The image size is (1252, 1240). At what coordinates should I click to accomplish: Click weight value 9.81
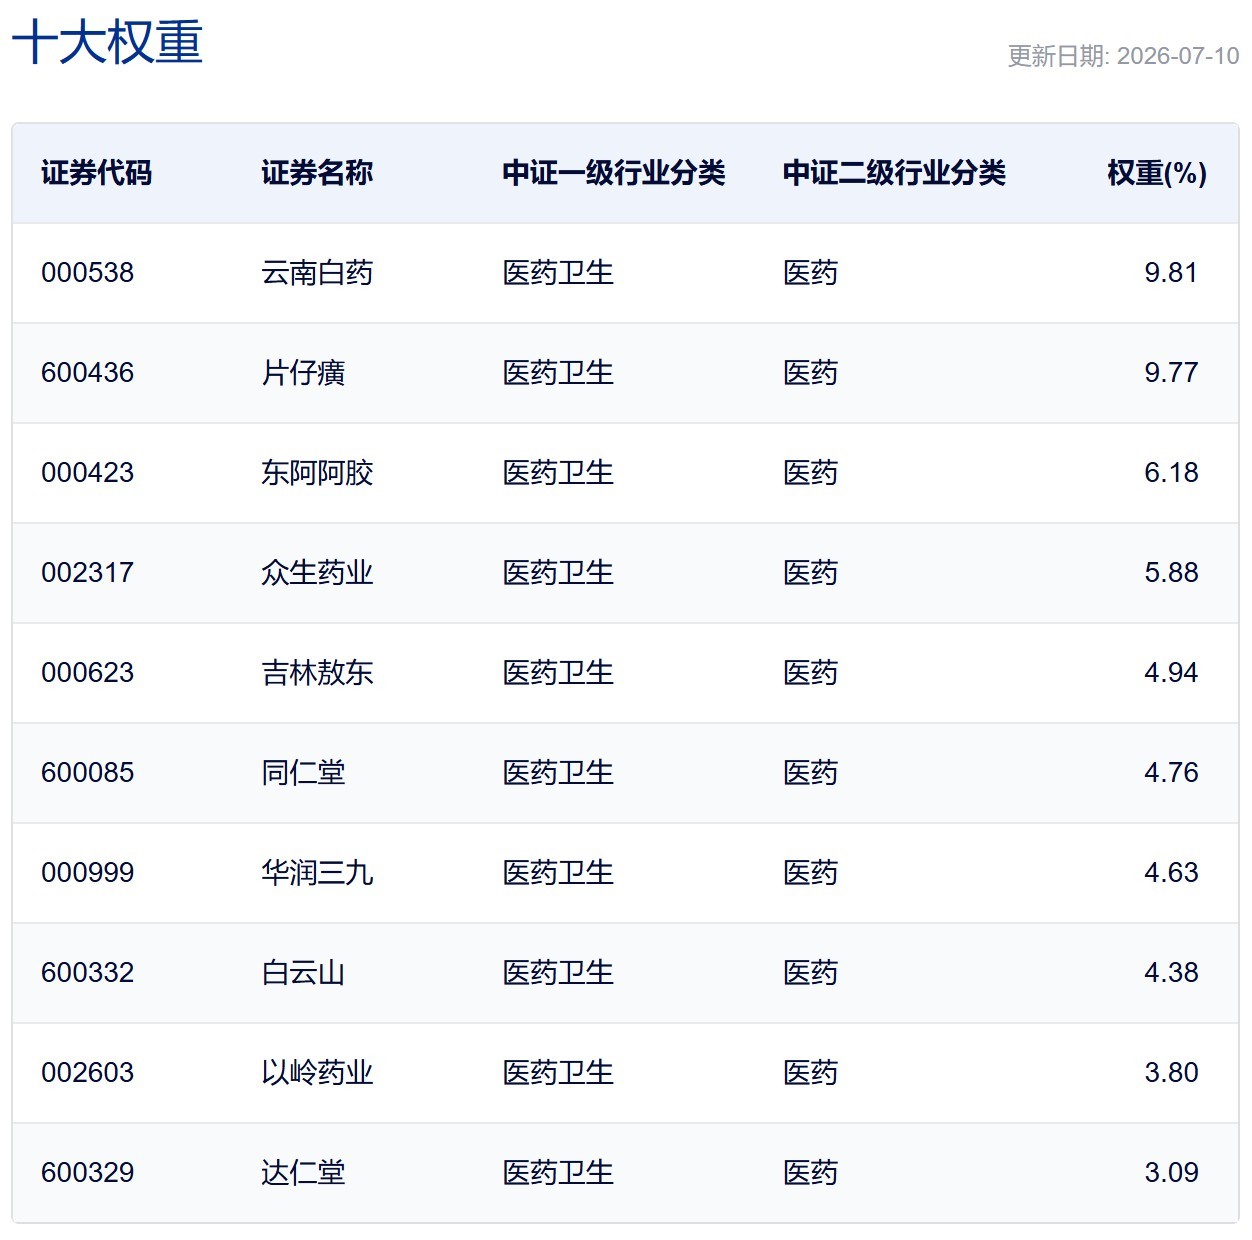(1171, 273)
